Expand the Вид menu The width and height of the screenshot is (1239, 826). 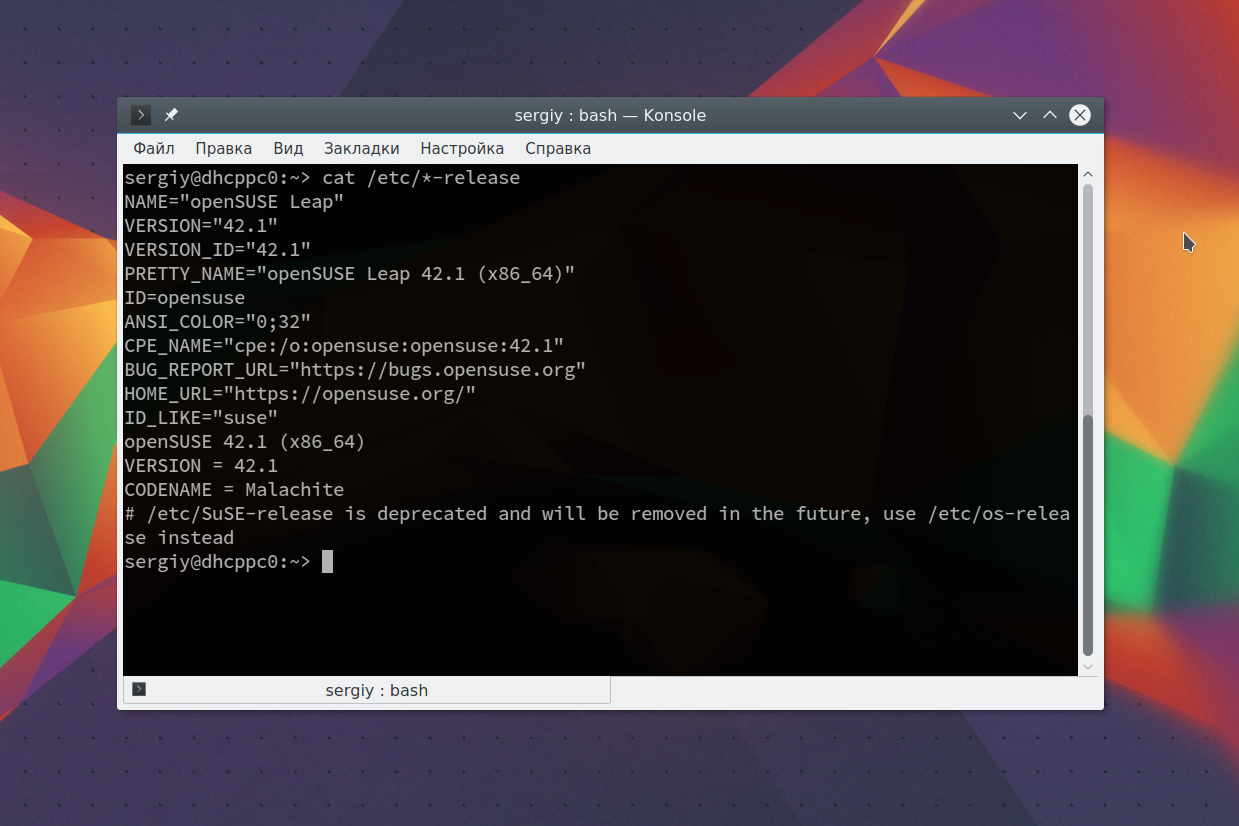click(x=288, y=148)
